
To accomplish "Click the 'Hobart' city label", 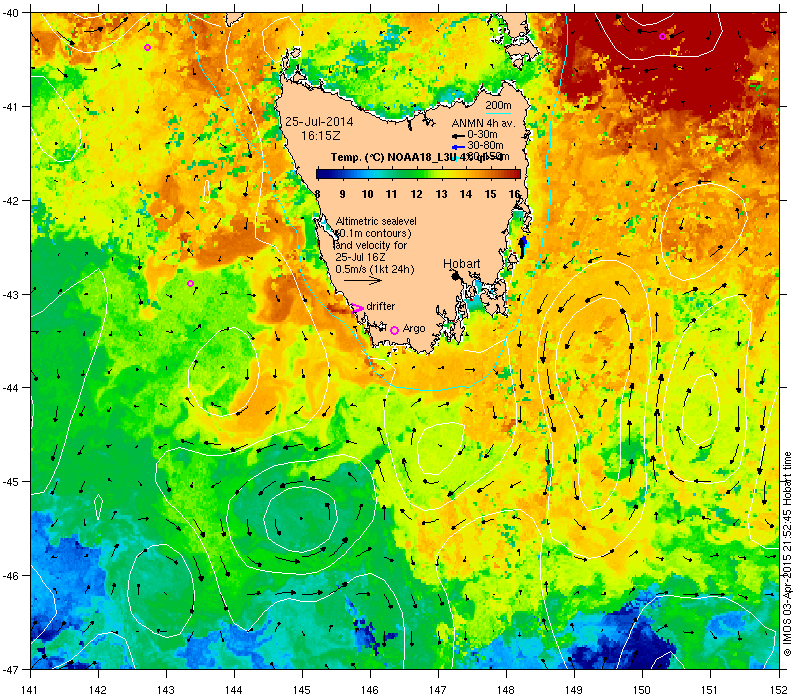I will [x=461, y=264].
